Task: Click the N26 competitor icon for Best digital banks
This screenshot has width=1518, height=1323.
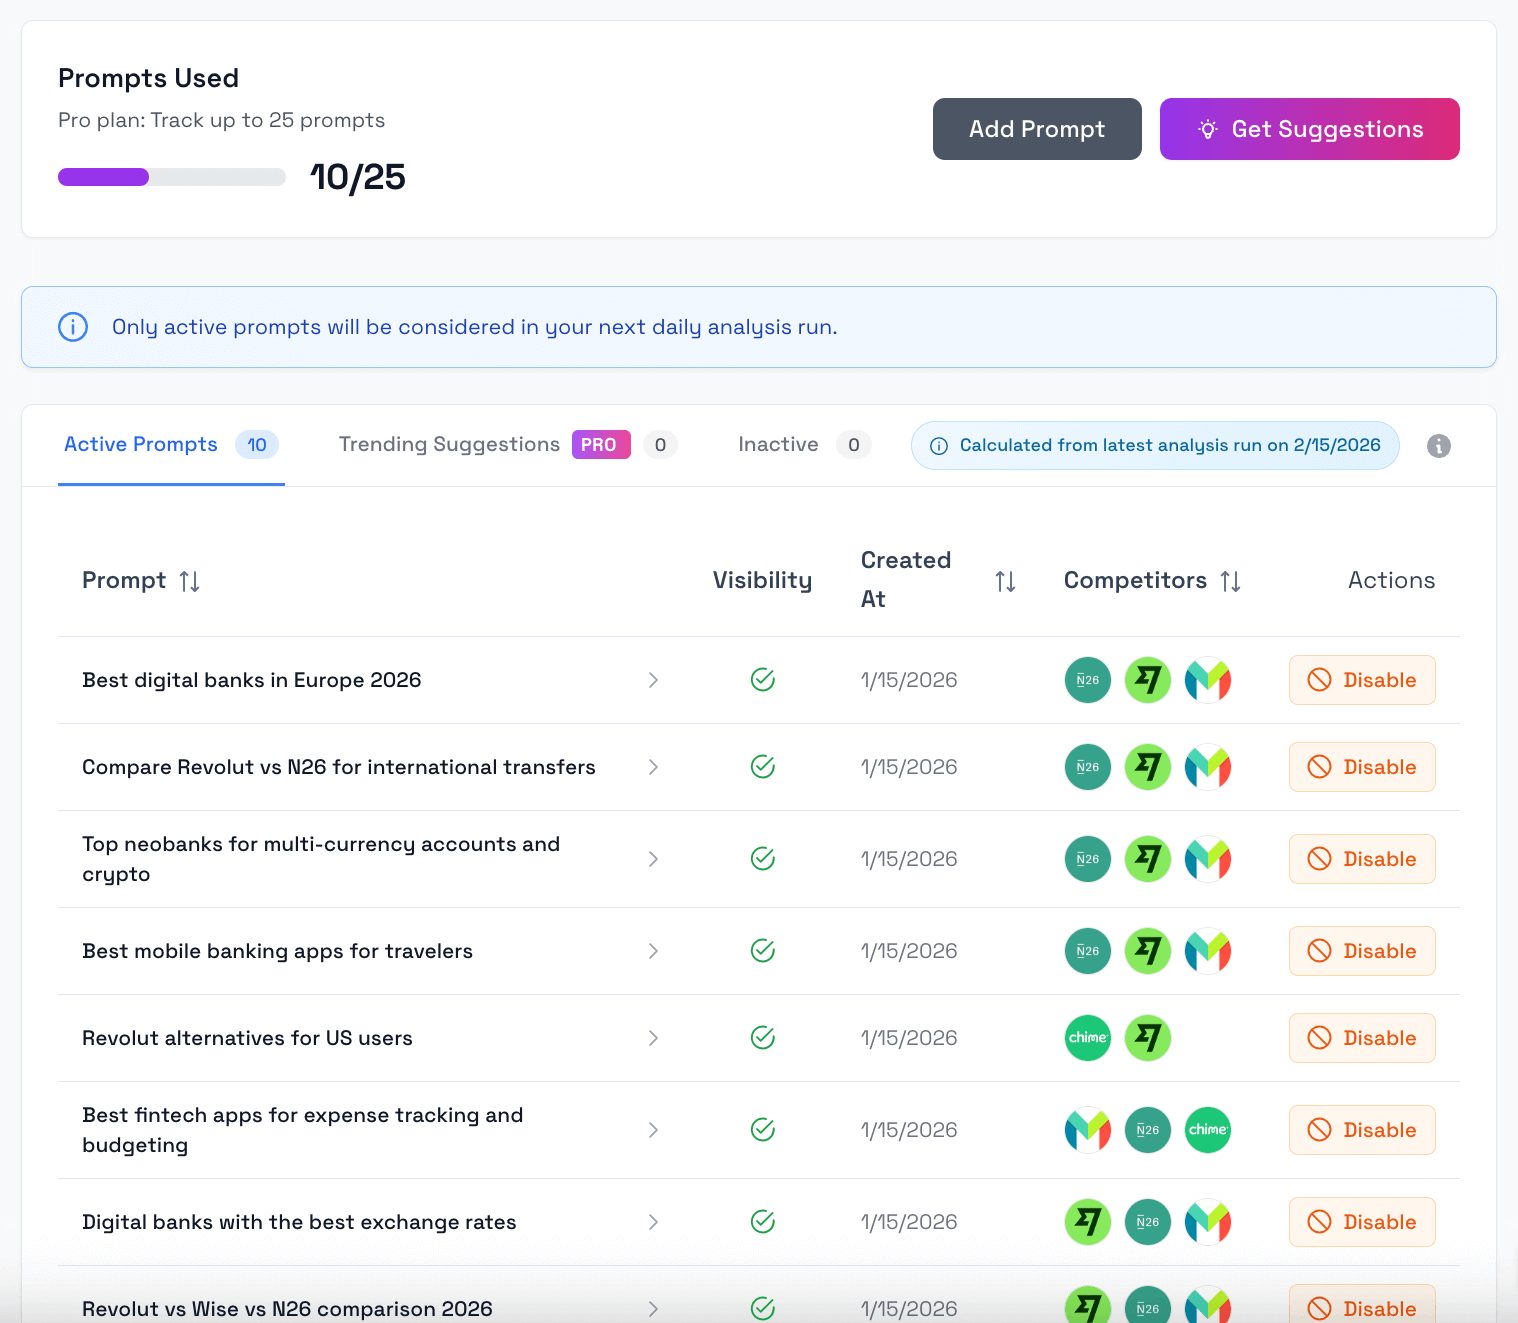Action: coord(1087,680)
